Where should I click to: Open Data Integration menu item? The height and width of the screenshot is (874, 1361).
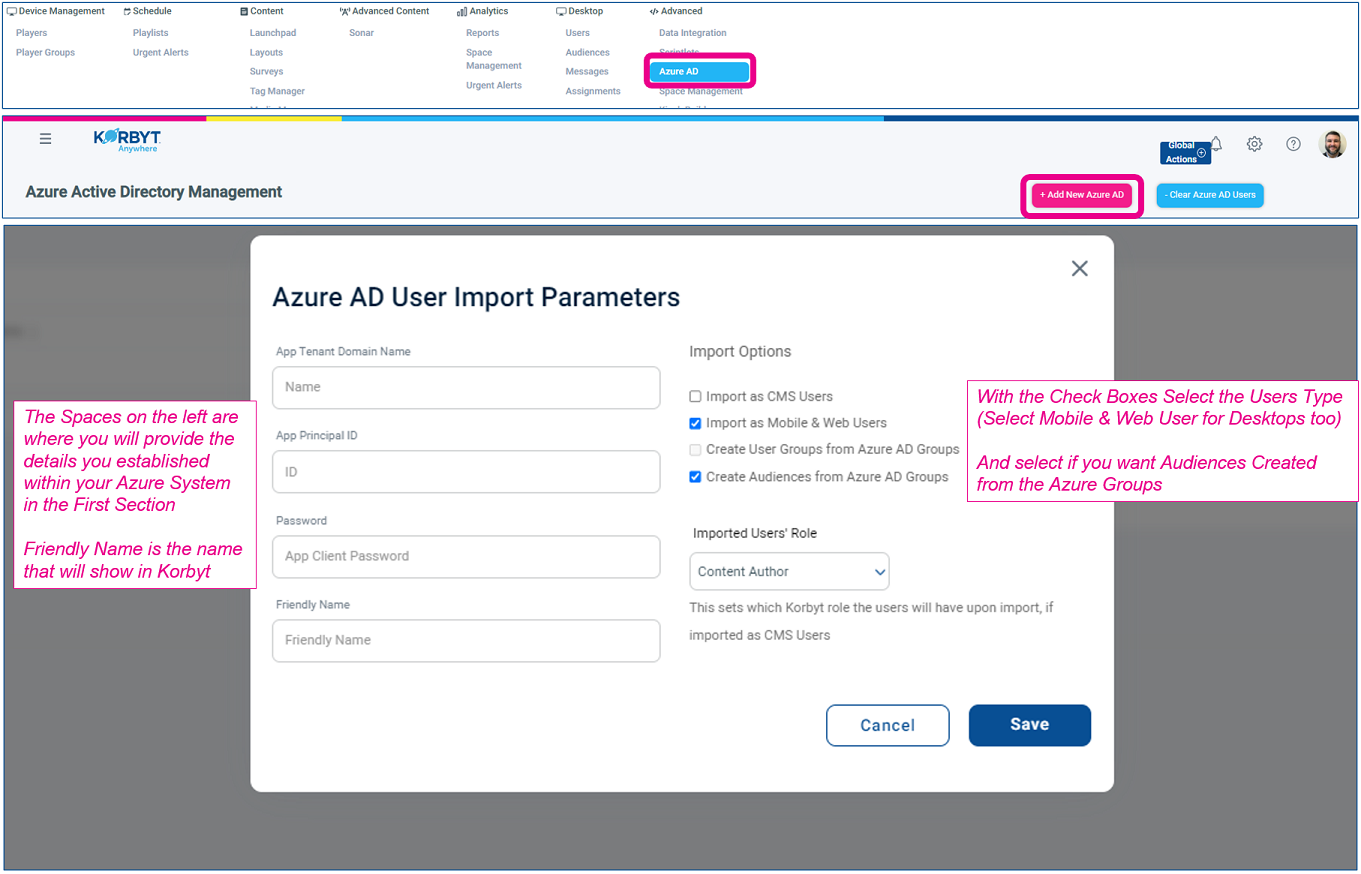coord(692,33)
